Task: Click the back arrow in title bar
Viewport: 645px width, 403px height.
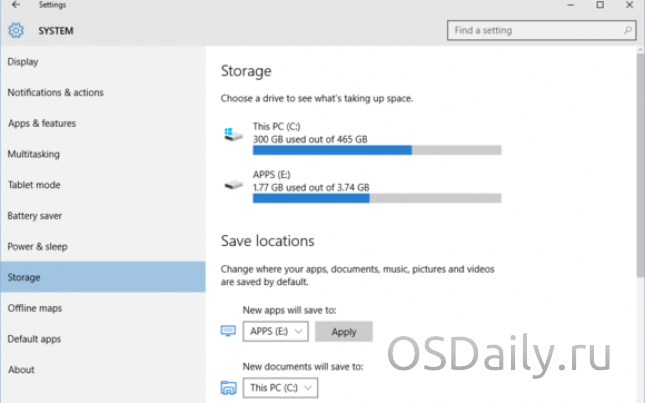Action: click(14, 5)
